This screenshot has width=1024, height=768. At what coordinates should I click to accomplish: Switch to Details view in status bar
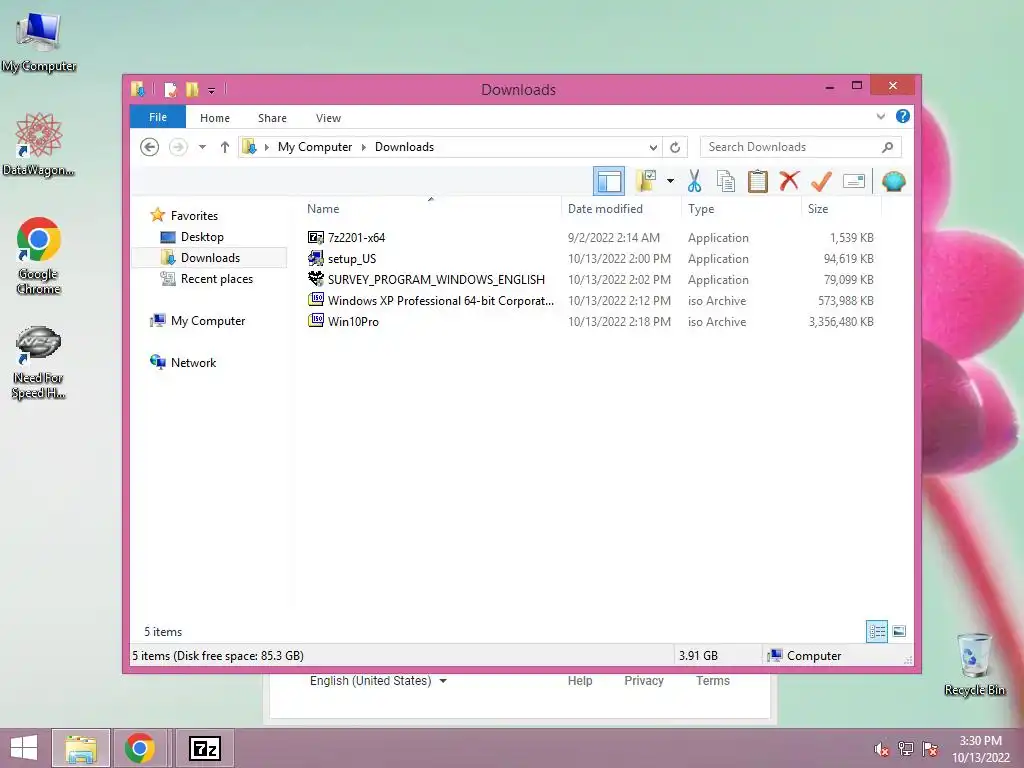coord(876,631)
